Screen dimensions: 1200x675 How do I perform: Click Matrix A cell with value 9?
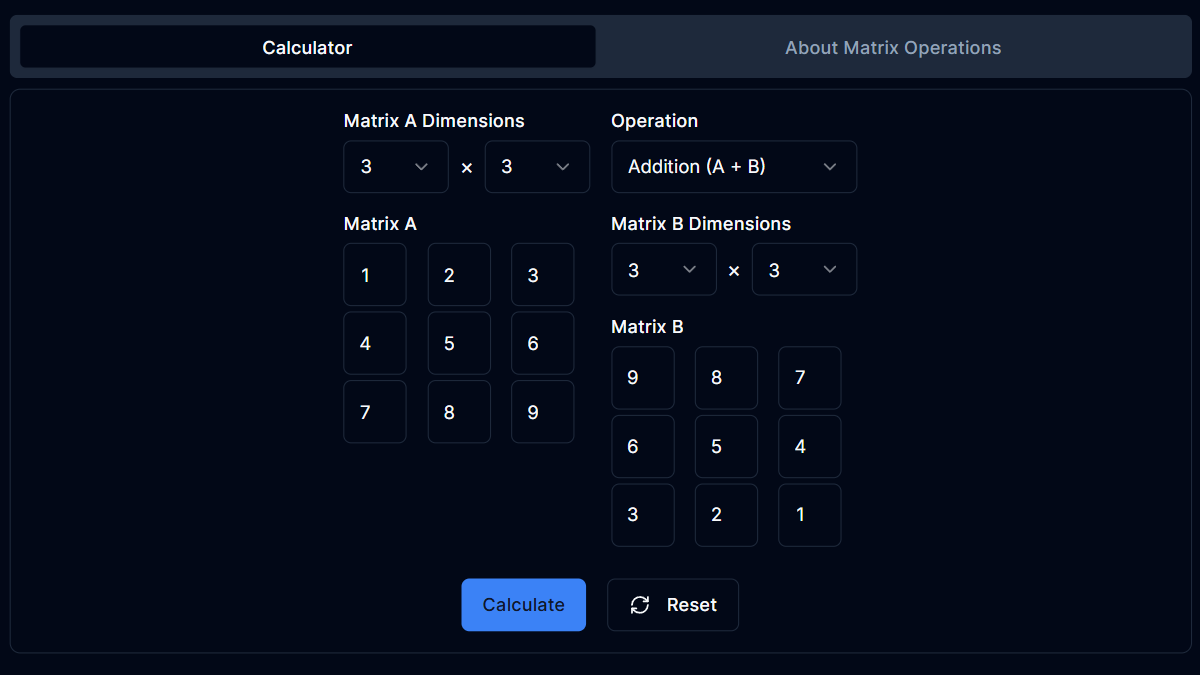(542, 411)
